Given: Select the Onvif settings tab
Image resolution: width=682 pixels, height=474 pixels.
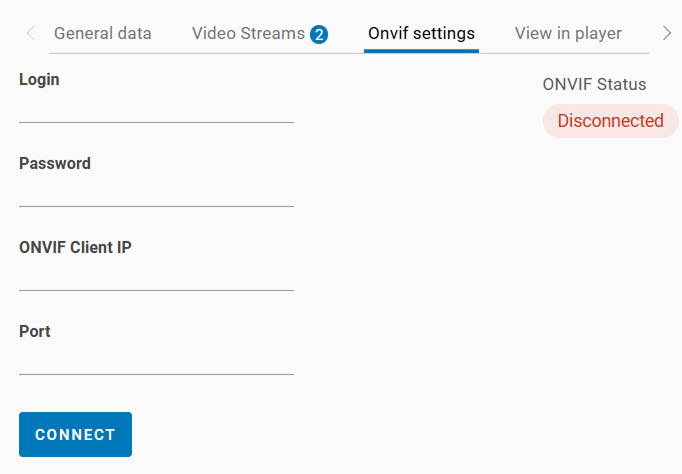Looking at the screenshot, I should tap(421, 34).
